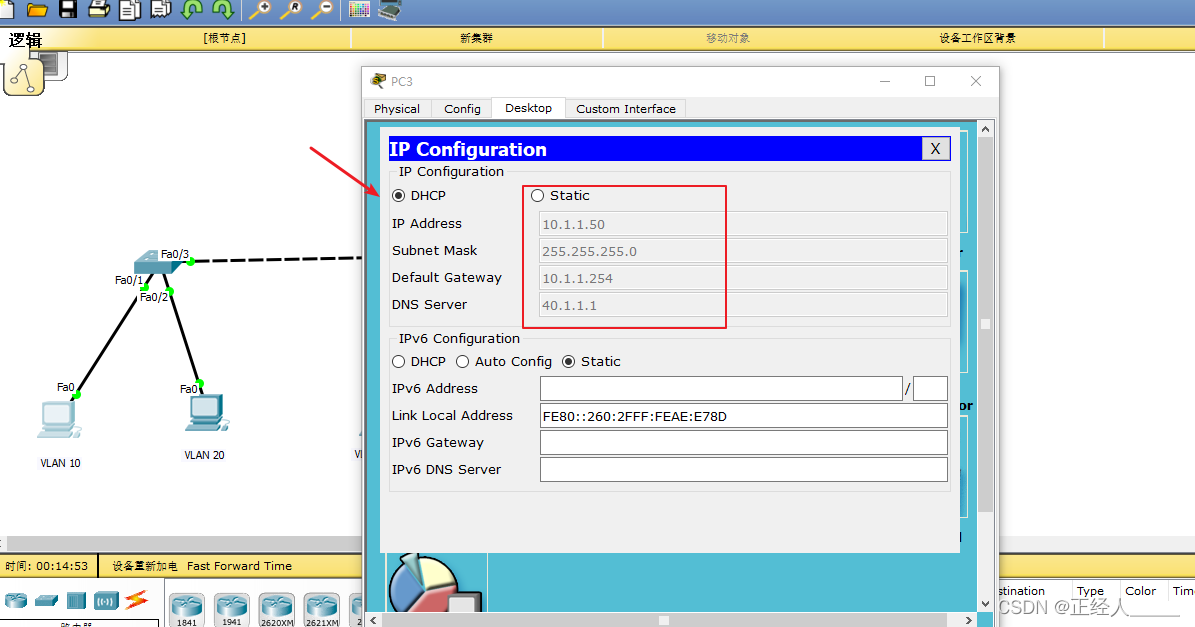1195x627 pixels.
Task: Open the color palette dialog icon
Action: 358,10
